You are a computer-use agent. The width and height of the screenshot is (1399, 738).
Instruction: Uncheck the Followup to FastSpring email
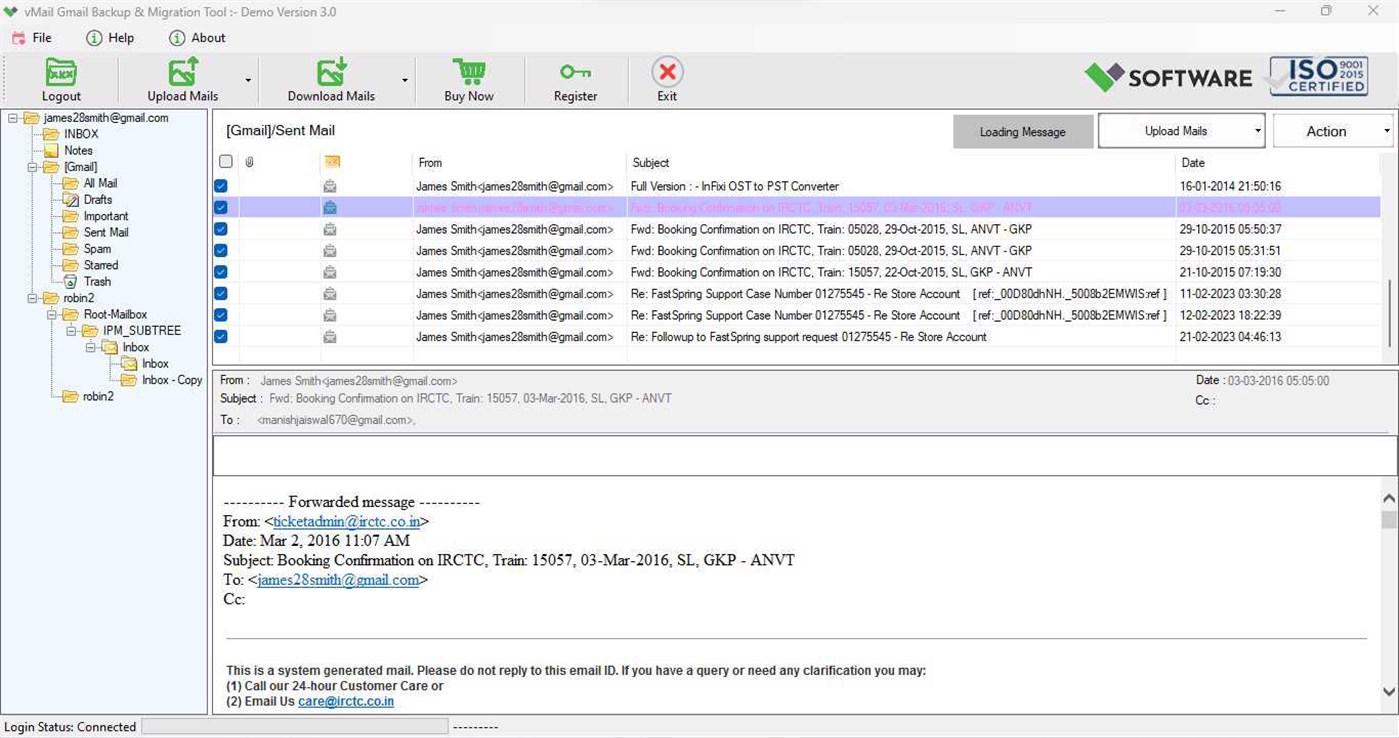pyautogui.click(x=221, y=337)
